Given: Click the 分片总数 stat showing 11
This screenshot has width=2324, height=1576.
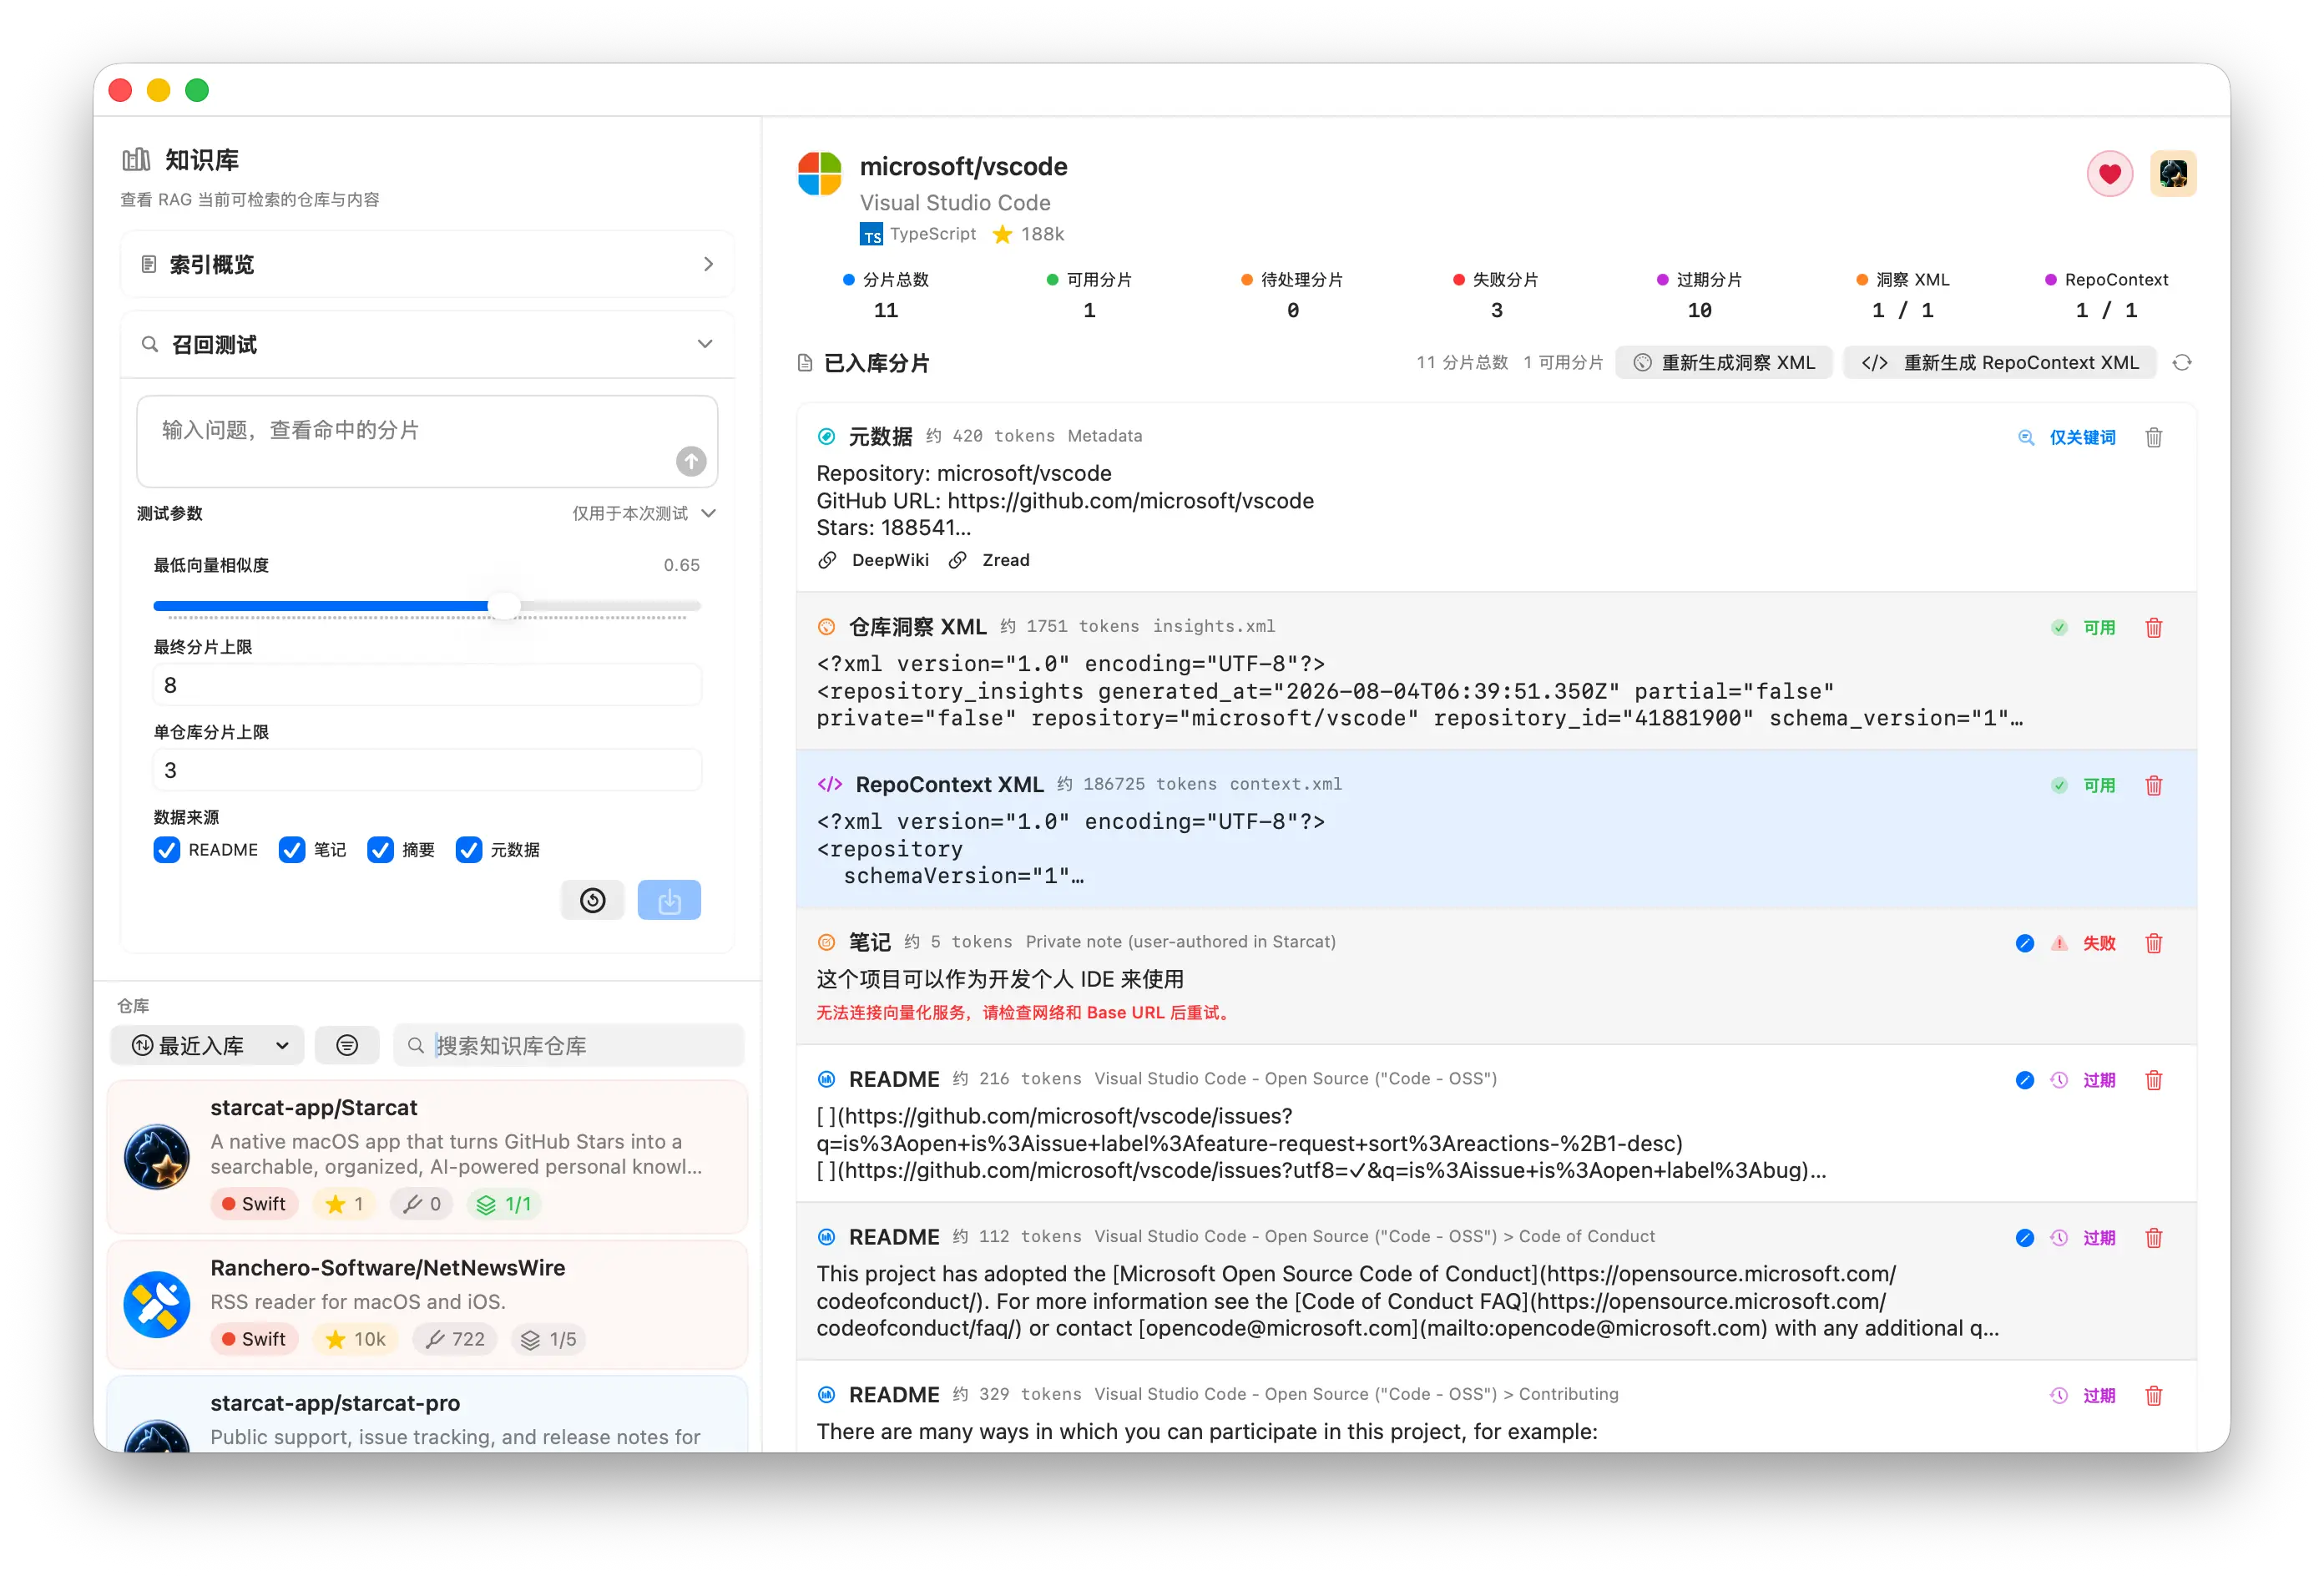Looking at the screenshot, I should pyautogui.click(x=886, y=295).
